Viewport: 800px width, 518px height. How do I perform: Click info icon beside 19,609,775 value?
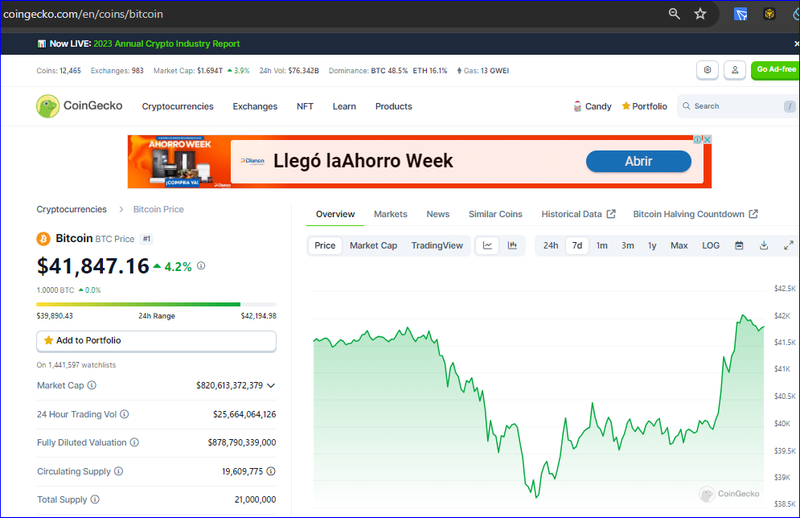coord(271,471)
